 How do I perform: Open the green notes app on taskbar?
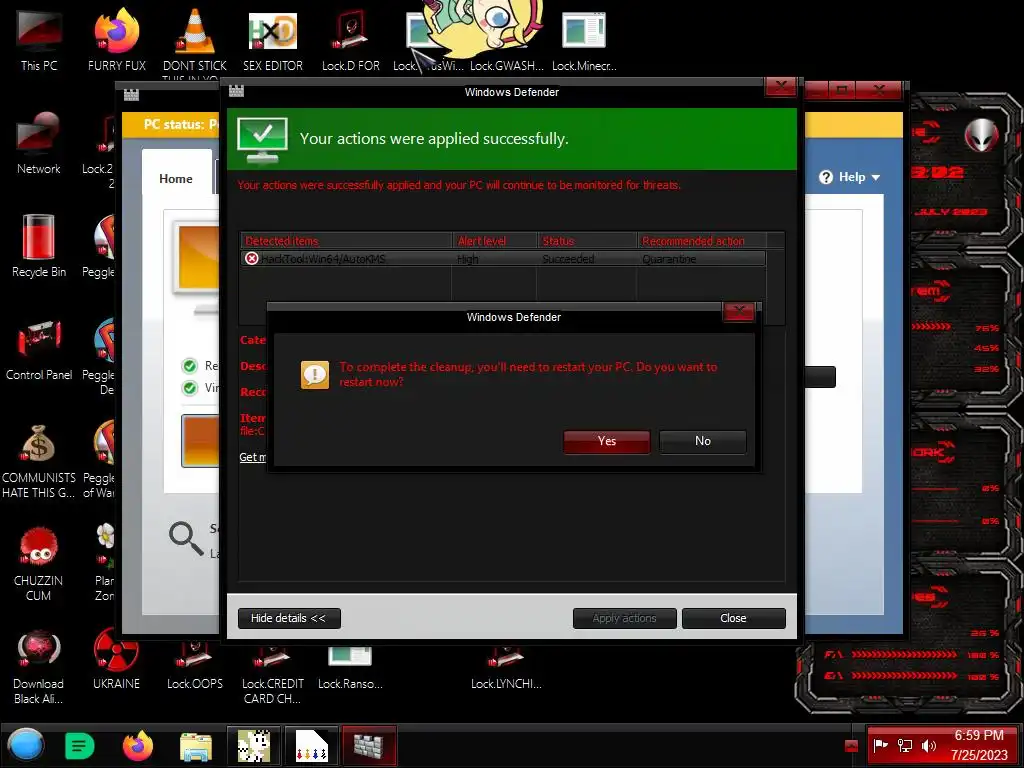(x=79, y=746)
